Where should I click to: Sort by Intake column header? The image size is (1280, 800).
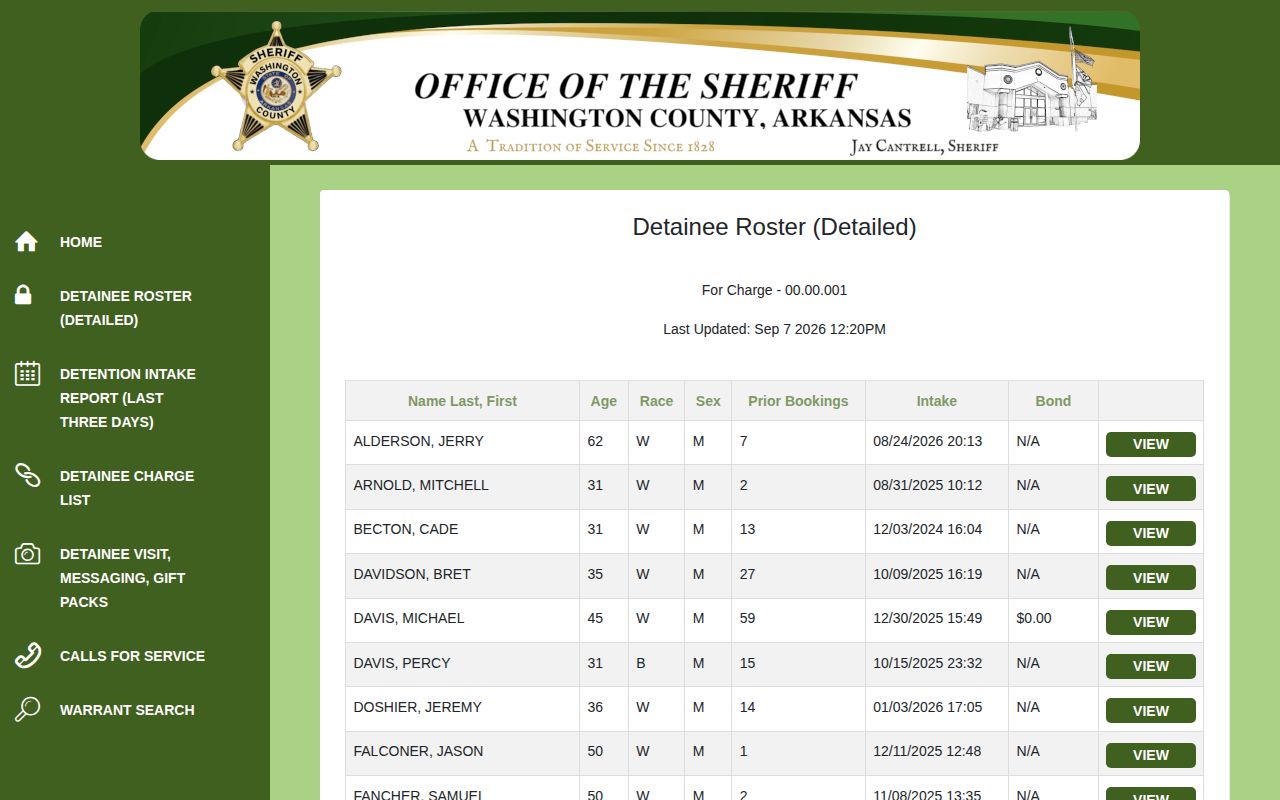click(937, 401)
